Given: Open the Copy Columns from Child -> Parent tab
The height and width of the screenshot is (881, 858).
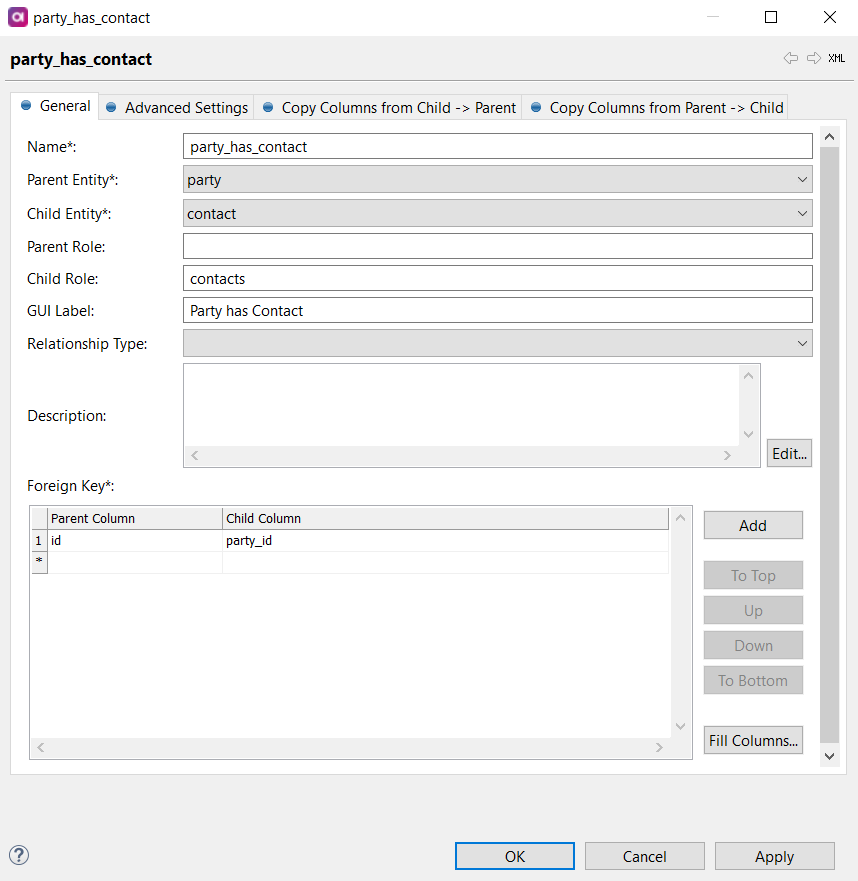Looking at the screenshot, I should (388, 107).
